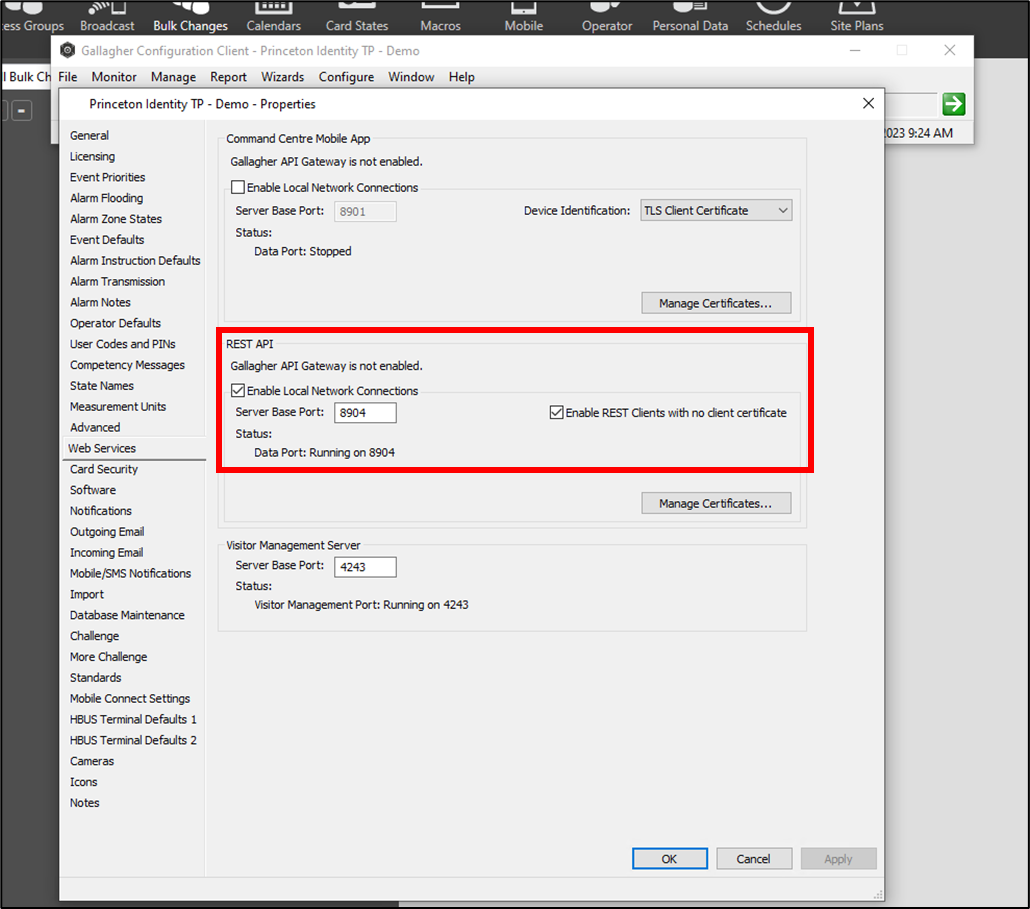This screenshot has height=909, width=1030.
Task: Select Competency Messages page
Action: point(127,365)
